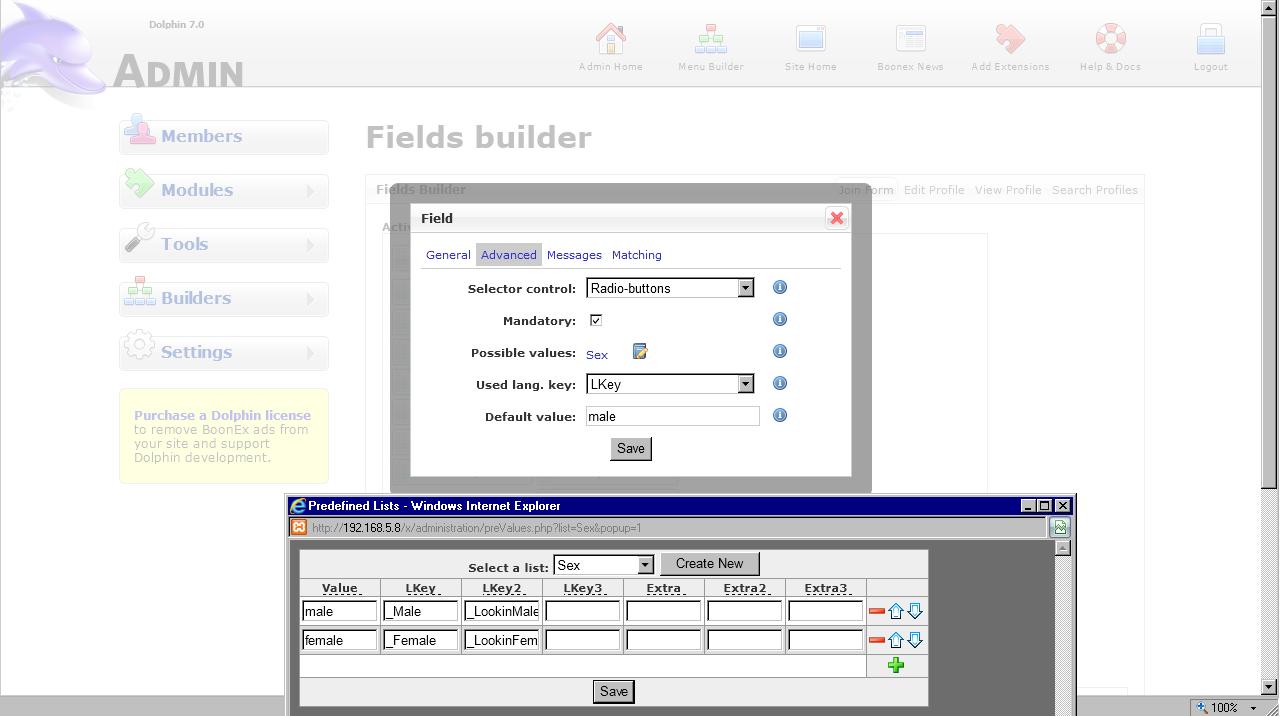Switch to the General tab

pos(448,255)
